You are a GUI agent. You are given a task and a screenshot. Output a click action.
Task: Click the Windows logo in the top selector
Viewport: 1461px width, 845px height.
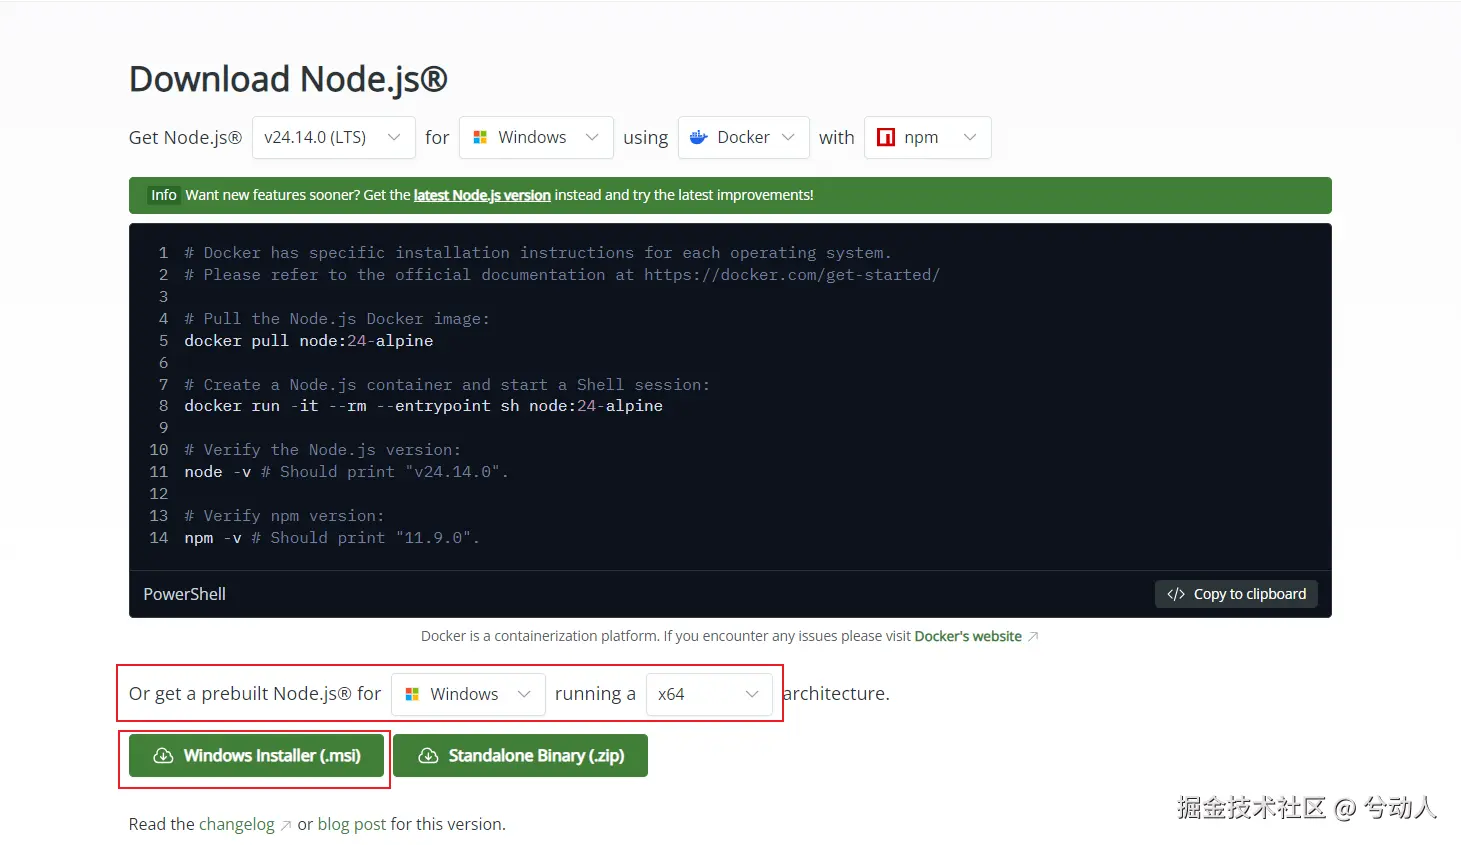480,137
